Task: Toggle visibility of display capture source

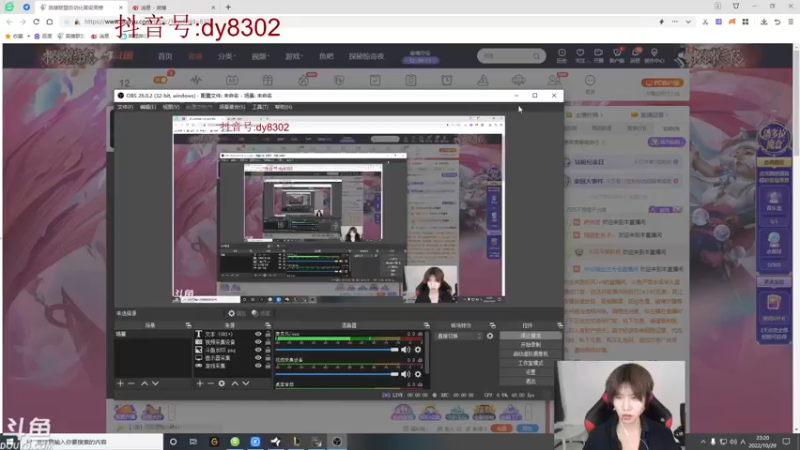Action: pos(258,358)
